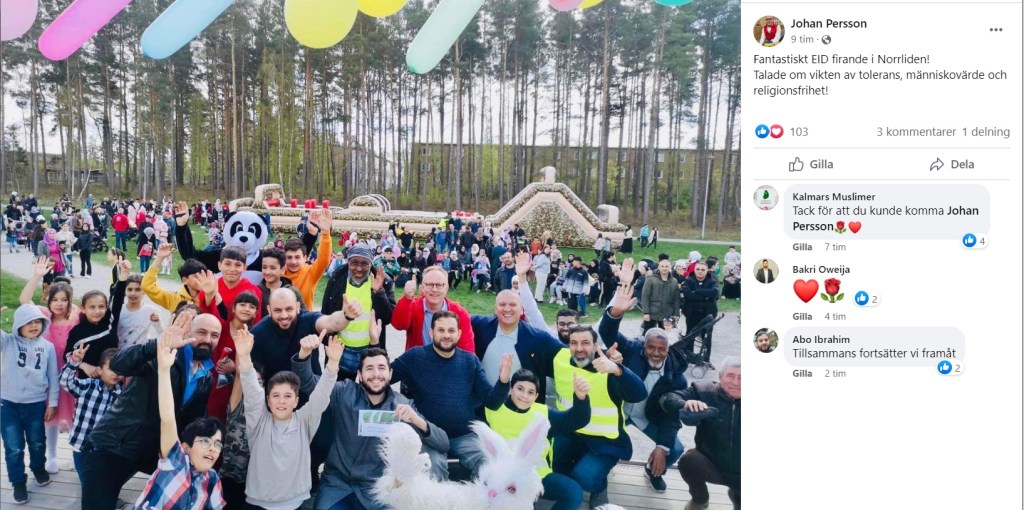The height and width of the screenshot is (510, 1024).
Task: Open the Eid celebration group photo
Action: (370, 255)
